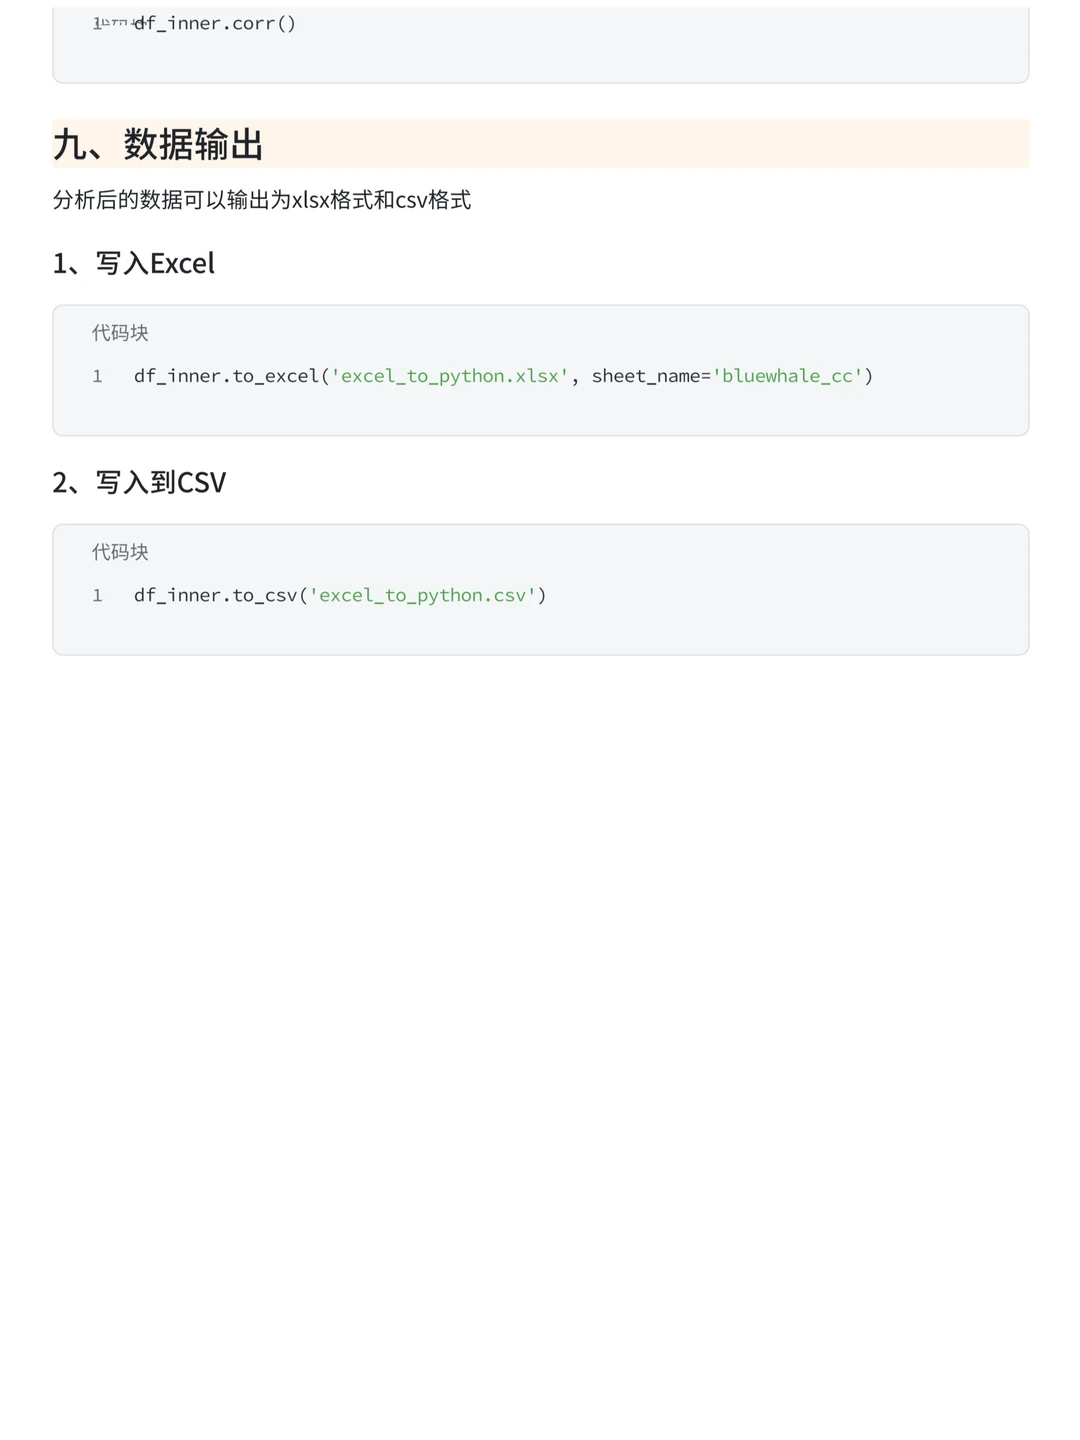Click line number 1 beside df_inner.corr()
This screenshot has height=1440, width=1080.
[97, 23]
